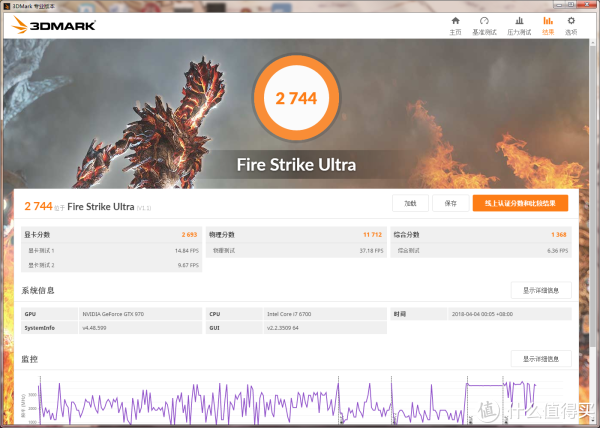Click graphics test 1 row 14.84 FPS
Screen dimensions: 600x428
point(111,251)
